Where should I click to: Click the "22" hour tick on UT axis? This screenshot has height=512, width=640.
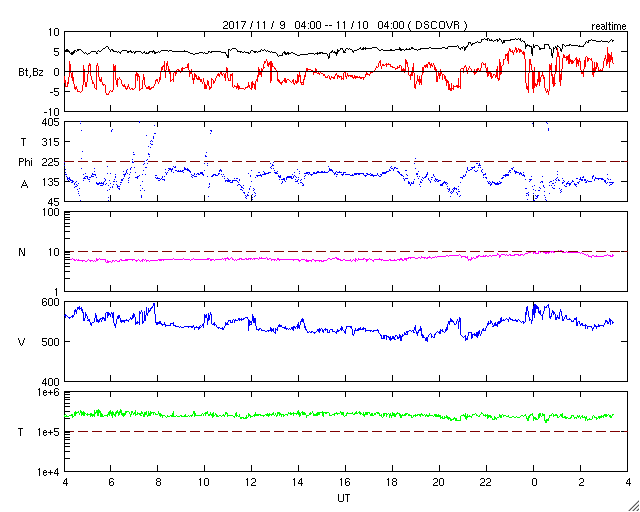coord(487,483)
